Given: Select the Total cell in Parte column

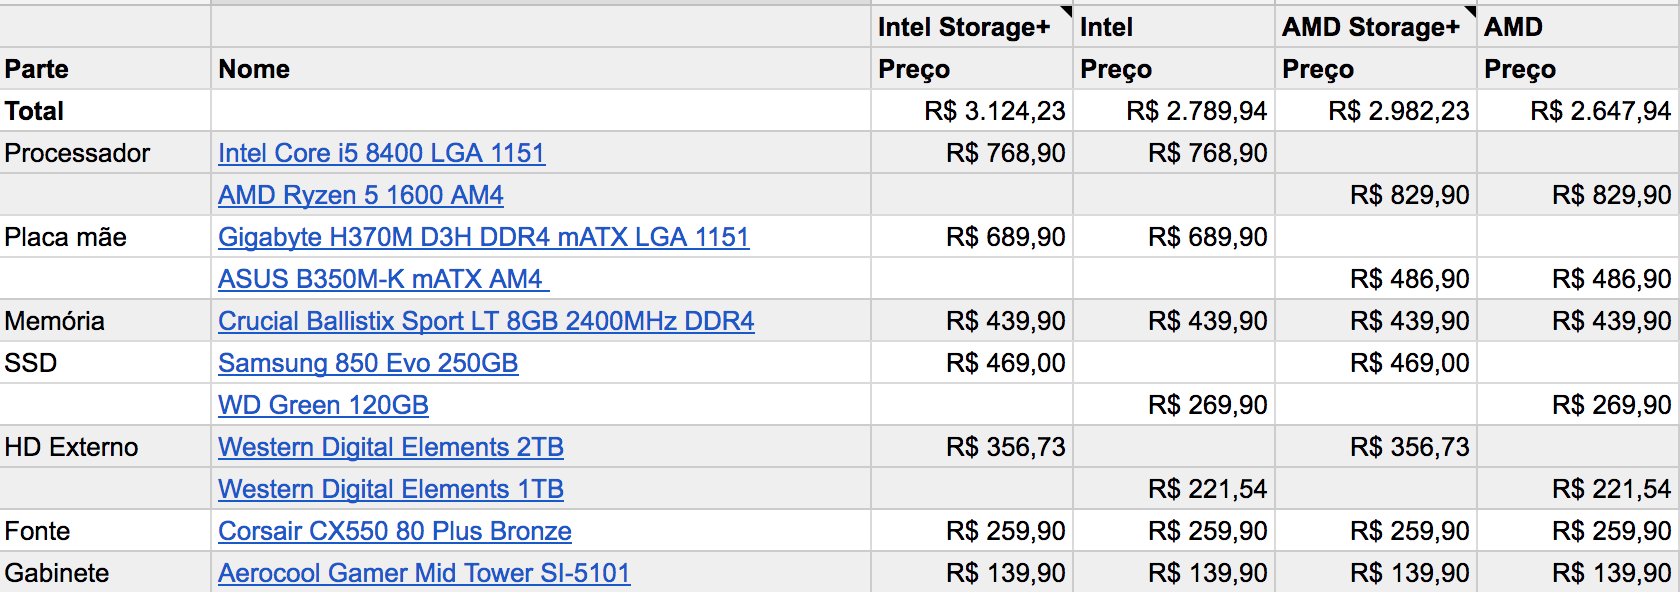Looking at the screenshot, I should pyautogui.click(x=105, y=111).
